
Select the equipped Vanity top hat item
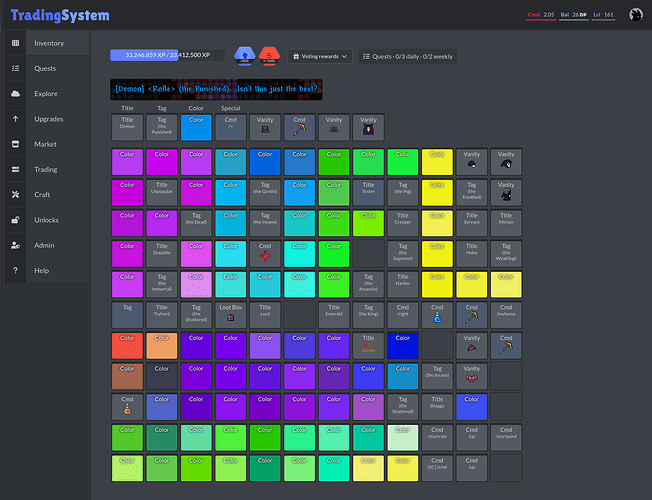(265, 127)
